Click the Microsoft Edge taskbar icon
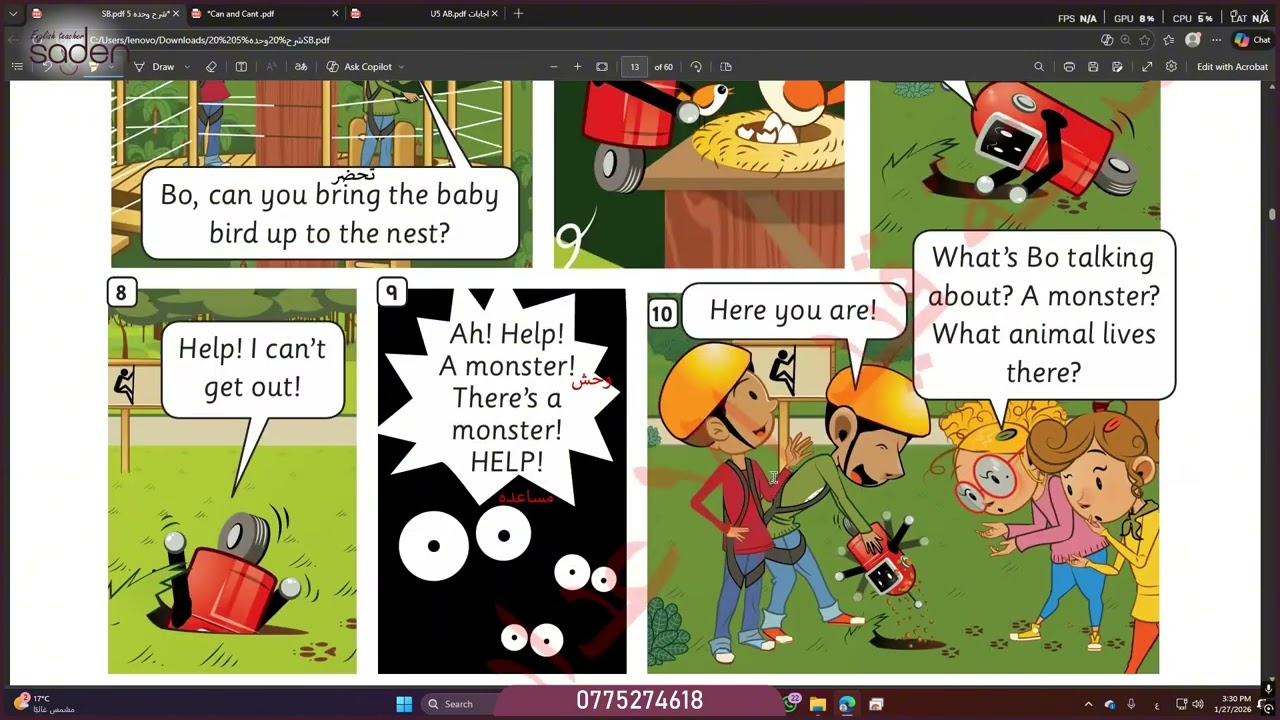This screenshot has height=720, width=1280. pos(847,704)
